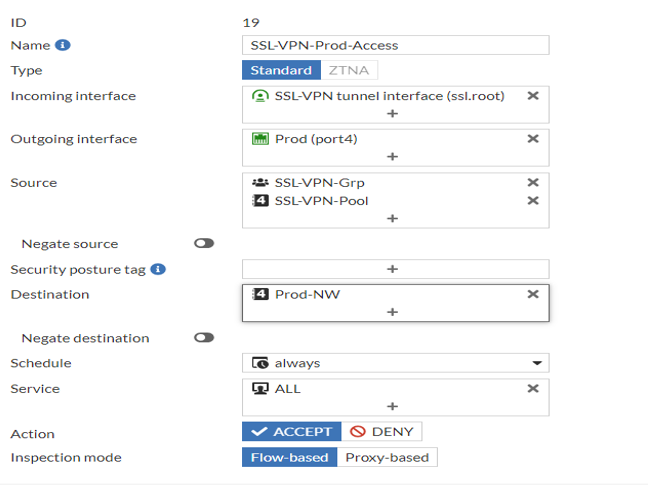The height and width of the screenshot is (490, 651).
Task: Select Flow-based inspection mode
Action: (x=289, y=458)
